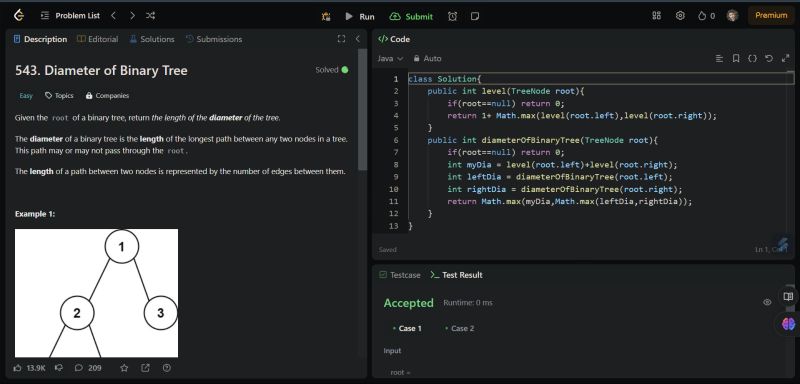This screenshot has width=800, height=384.
Task: Place cursor on line 8 myDia code
Action: pos(562,165)
